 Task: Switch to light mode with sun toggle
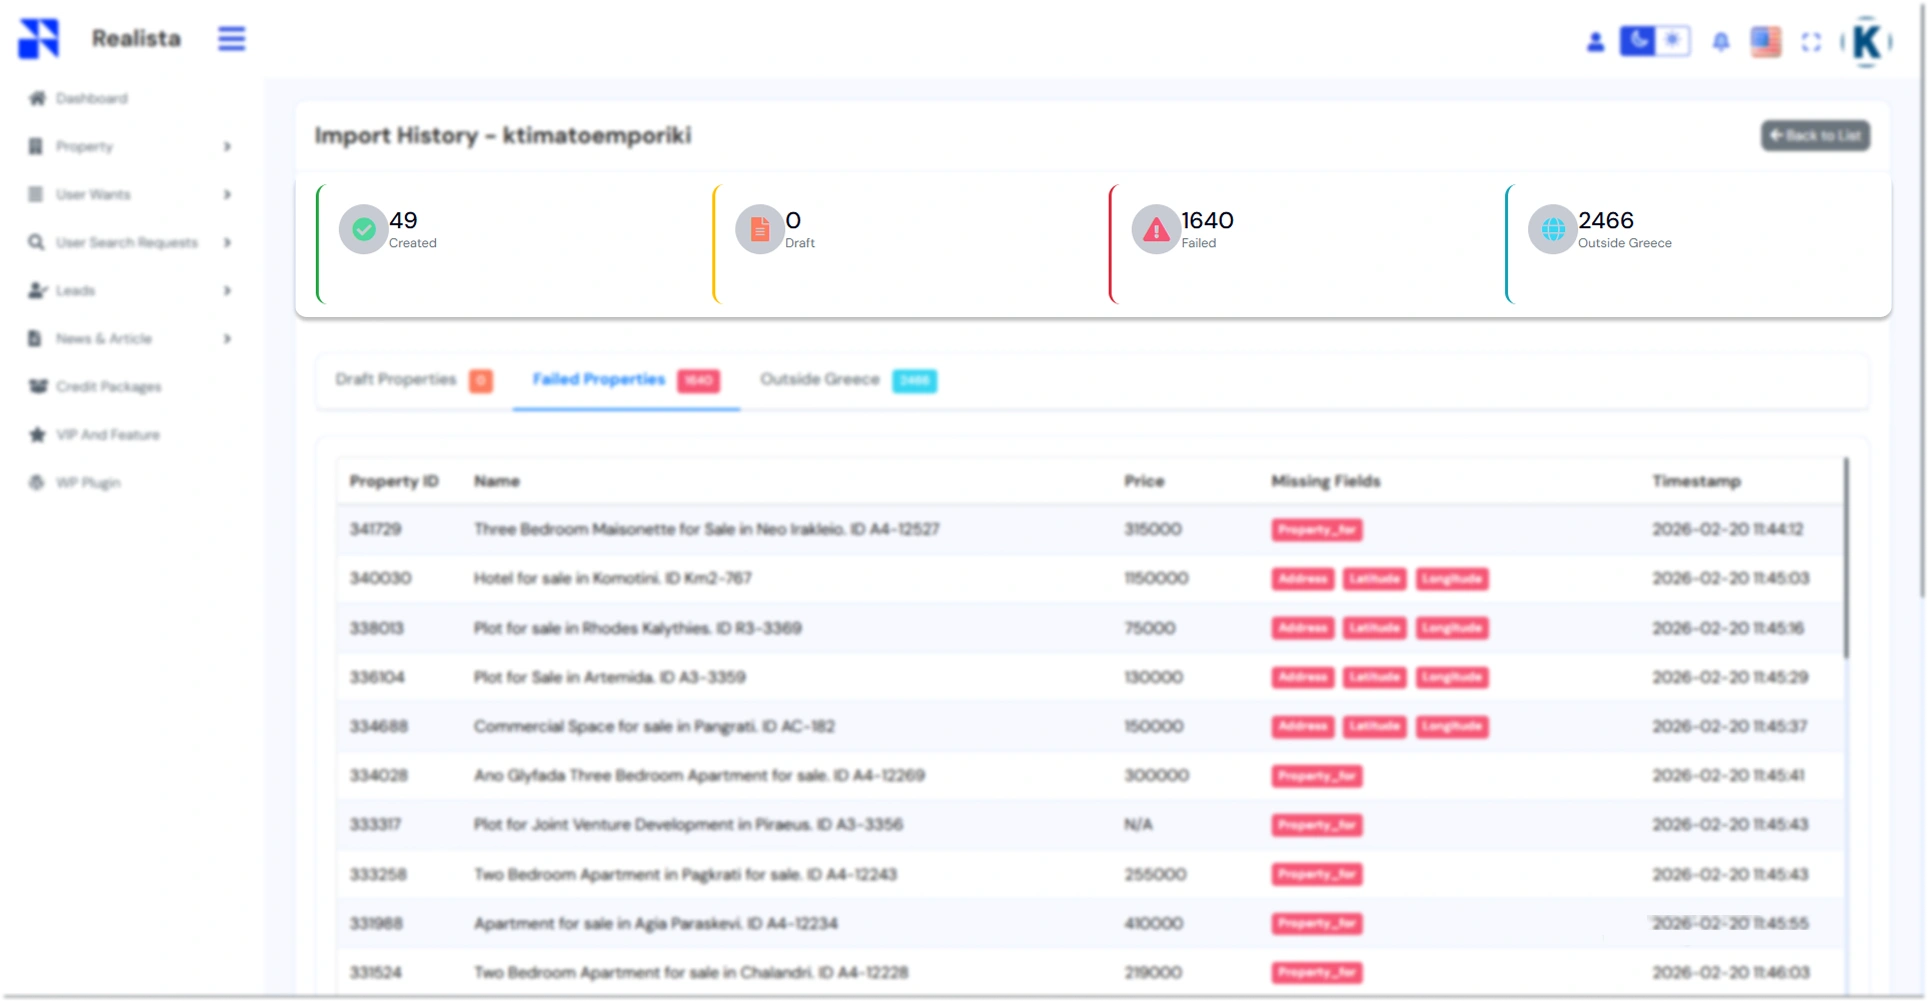1672,41
